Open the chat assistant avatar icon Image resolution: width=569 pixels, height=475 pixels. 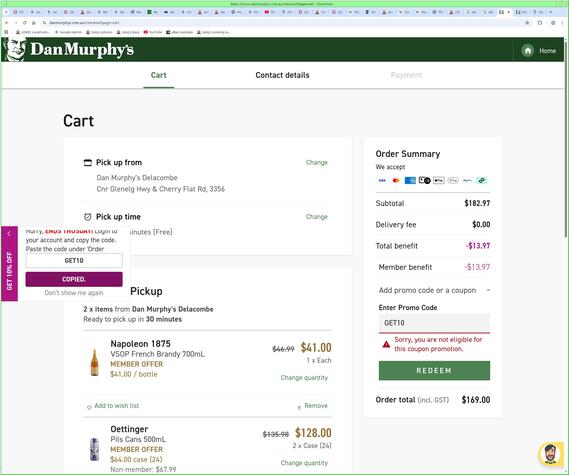[x=550, y=453]
